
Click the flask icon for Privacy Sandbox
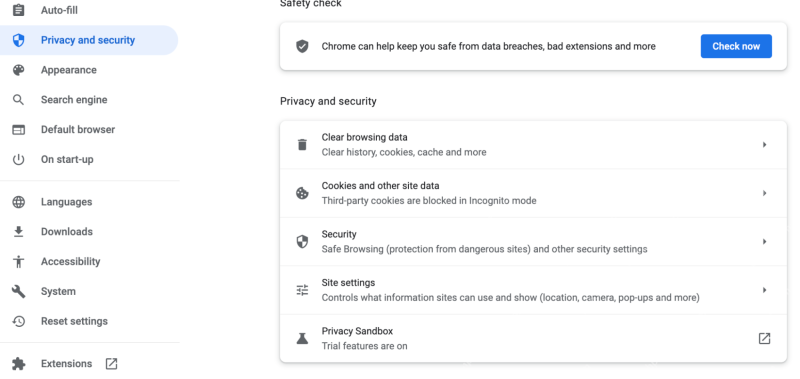point(302,338)
